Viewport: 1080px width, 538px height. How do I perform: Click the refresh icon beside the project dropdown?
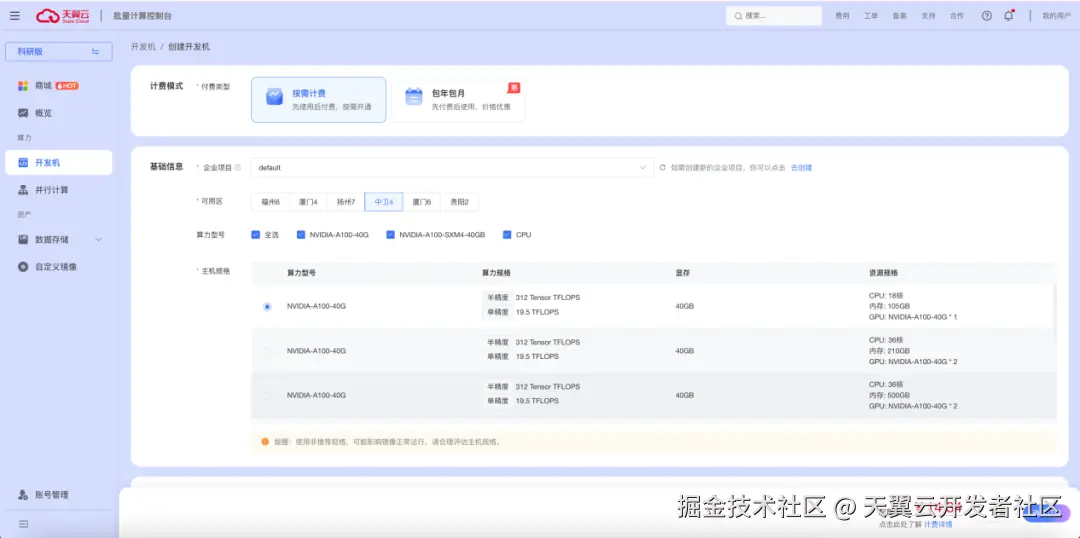[x=663, y=167]
